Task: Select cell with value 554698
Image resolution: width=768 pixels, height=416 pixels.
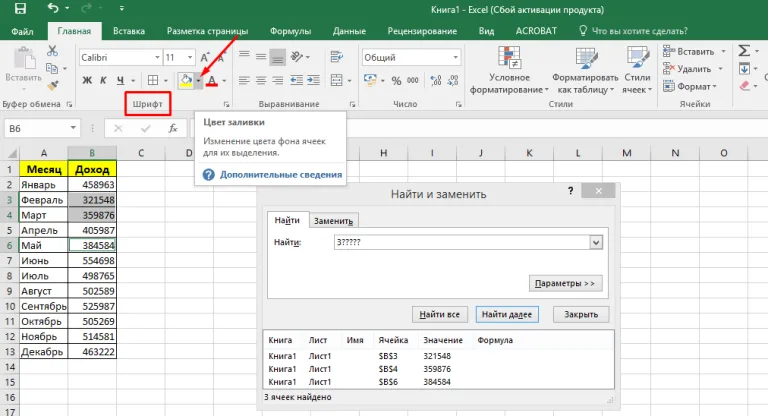Action: coord(92,261)
